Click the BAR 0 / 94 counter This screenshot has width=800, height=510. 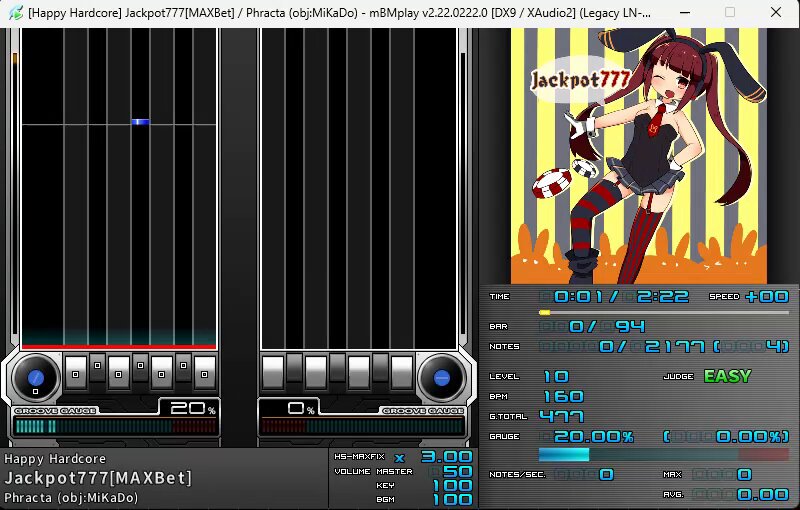593,326
